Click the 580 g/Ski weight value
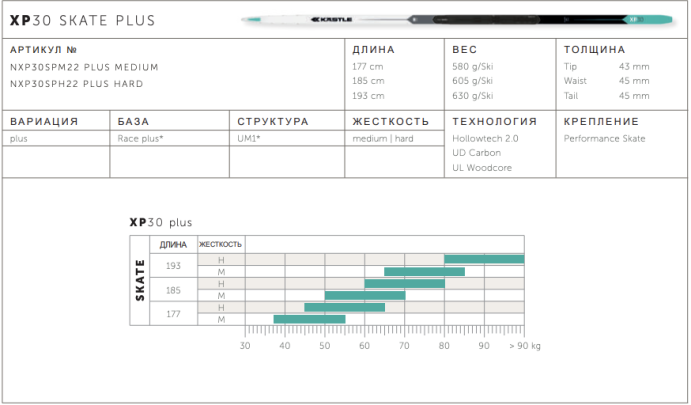The image size is (691, 405). click(473, 66)
